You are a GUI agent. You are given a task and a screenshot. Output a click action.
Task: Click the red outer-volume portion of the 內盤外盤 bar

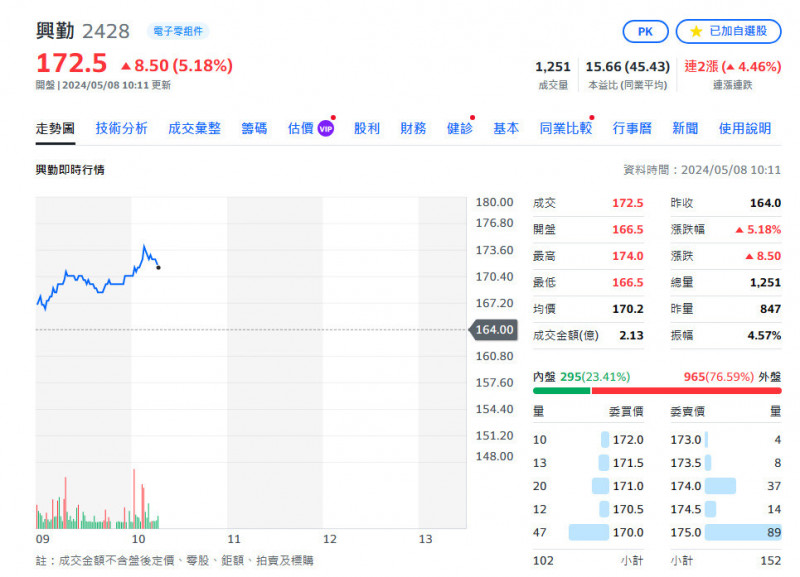[x=686, y=391]
